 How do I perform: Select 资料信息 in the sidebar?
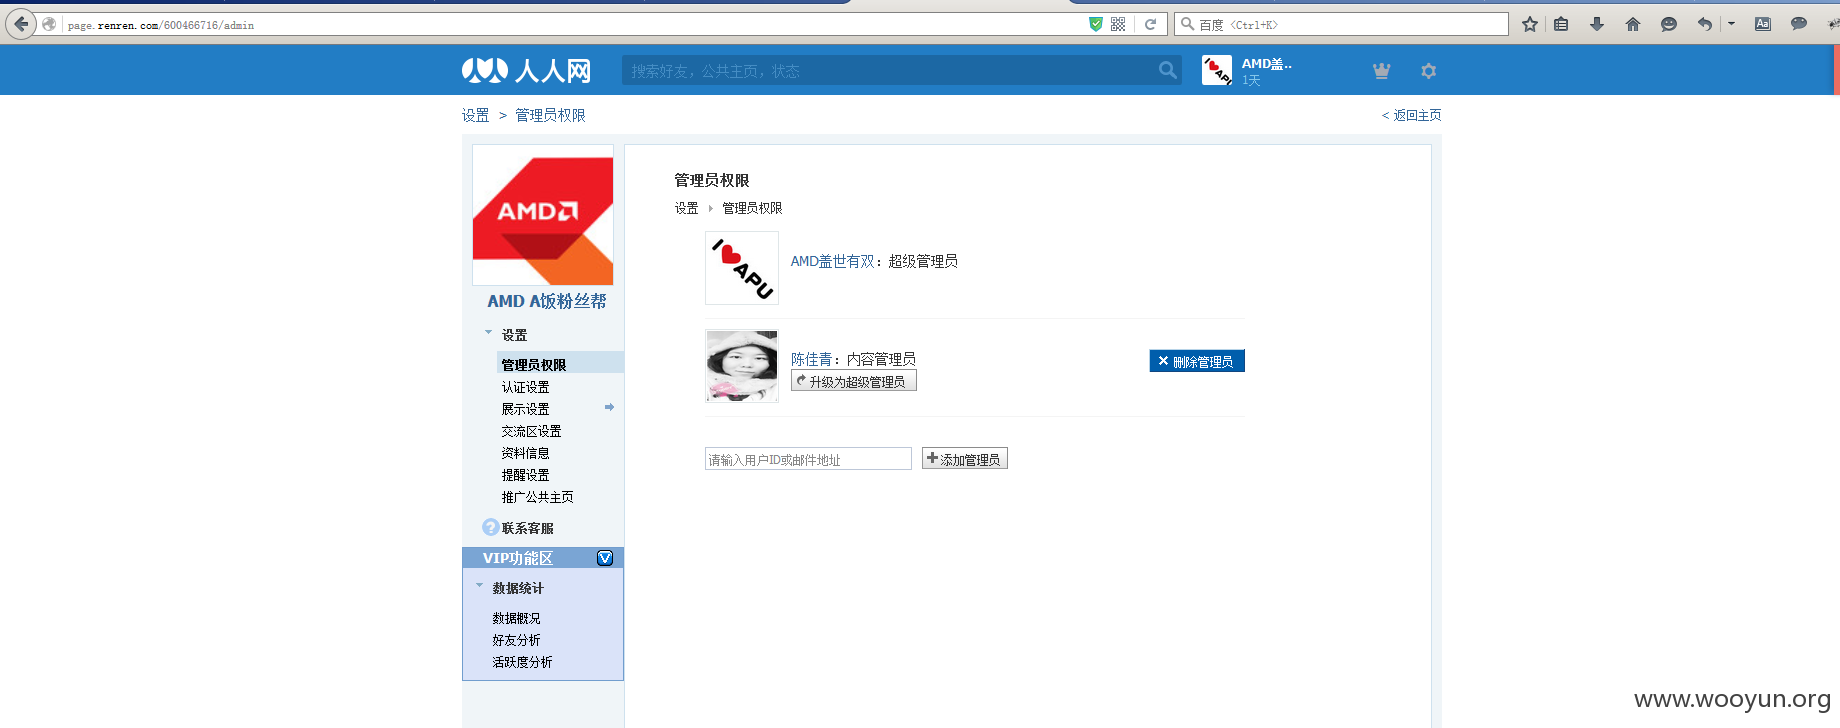pyautogui.click(x=525, y=453)
